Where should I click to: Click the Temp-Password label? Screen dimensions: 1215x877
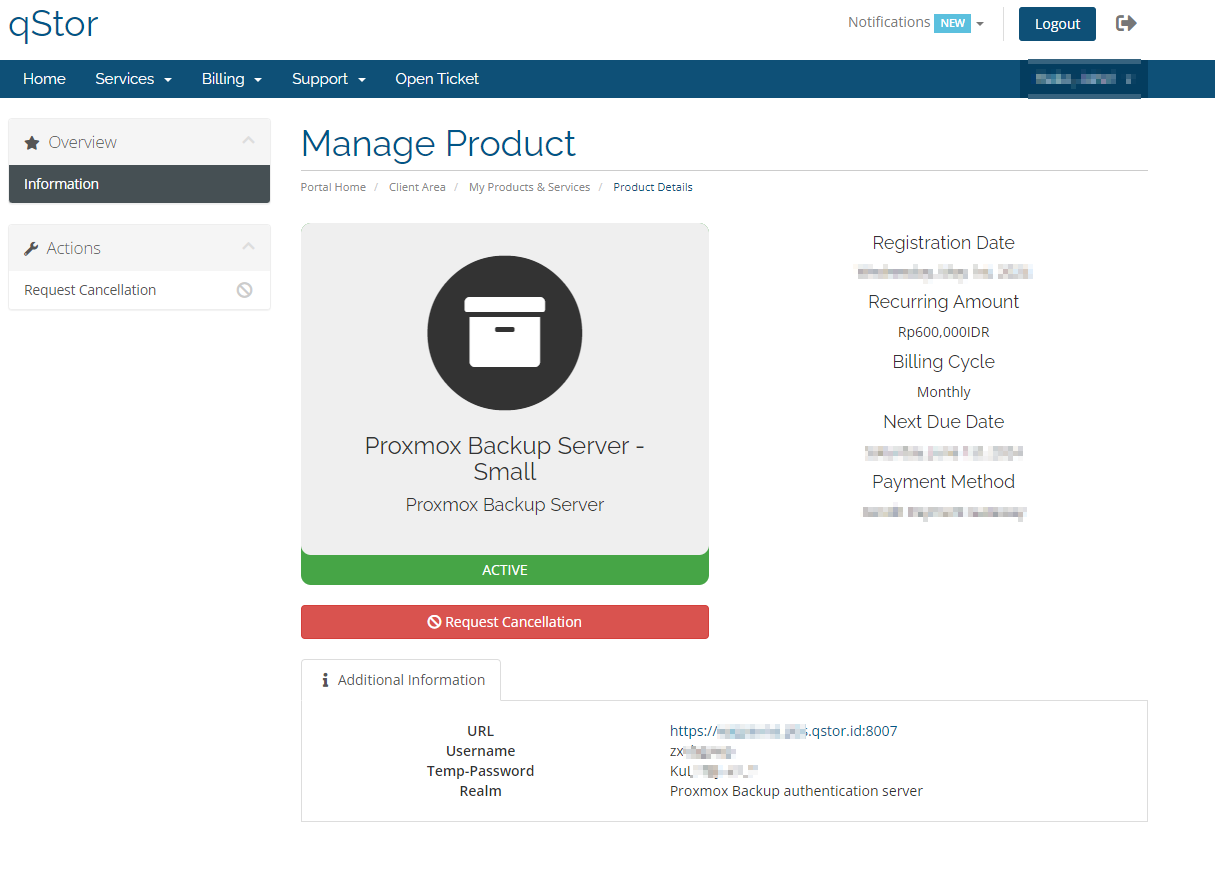click(x=480, y=771)
